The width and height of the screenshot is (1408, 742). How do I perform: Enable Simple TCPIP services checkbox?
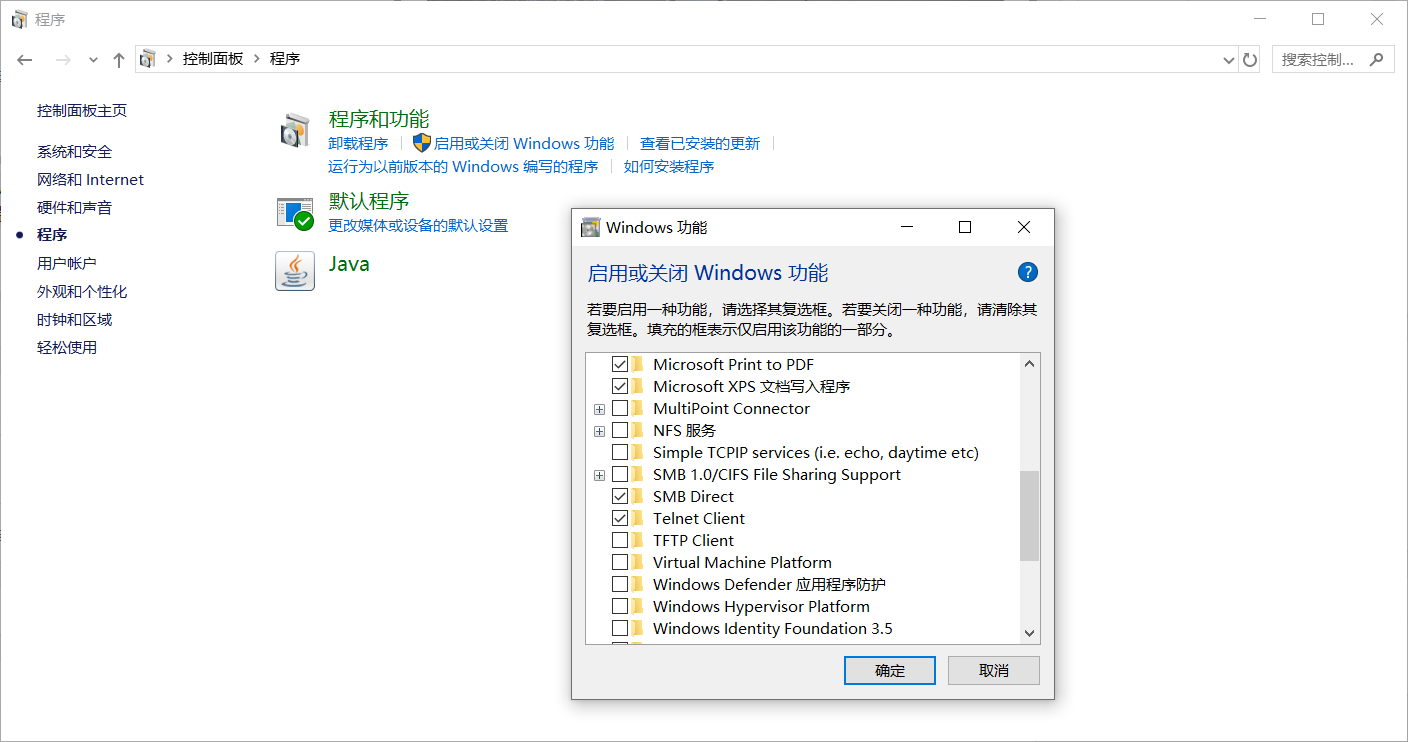point(620,452)
